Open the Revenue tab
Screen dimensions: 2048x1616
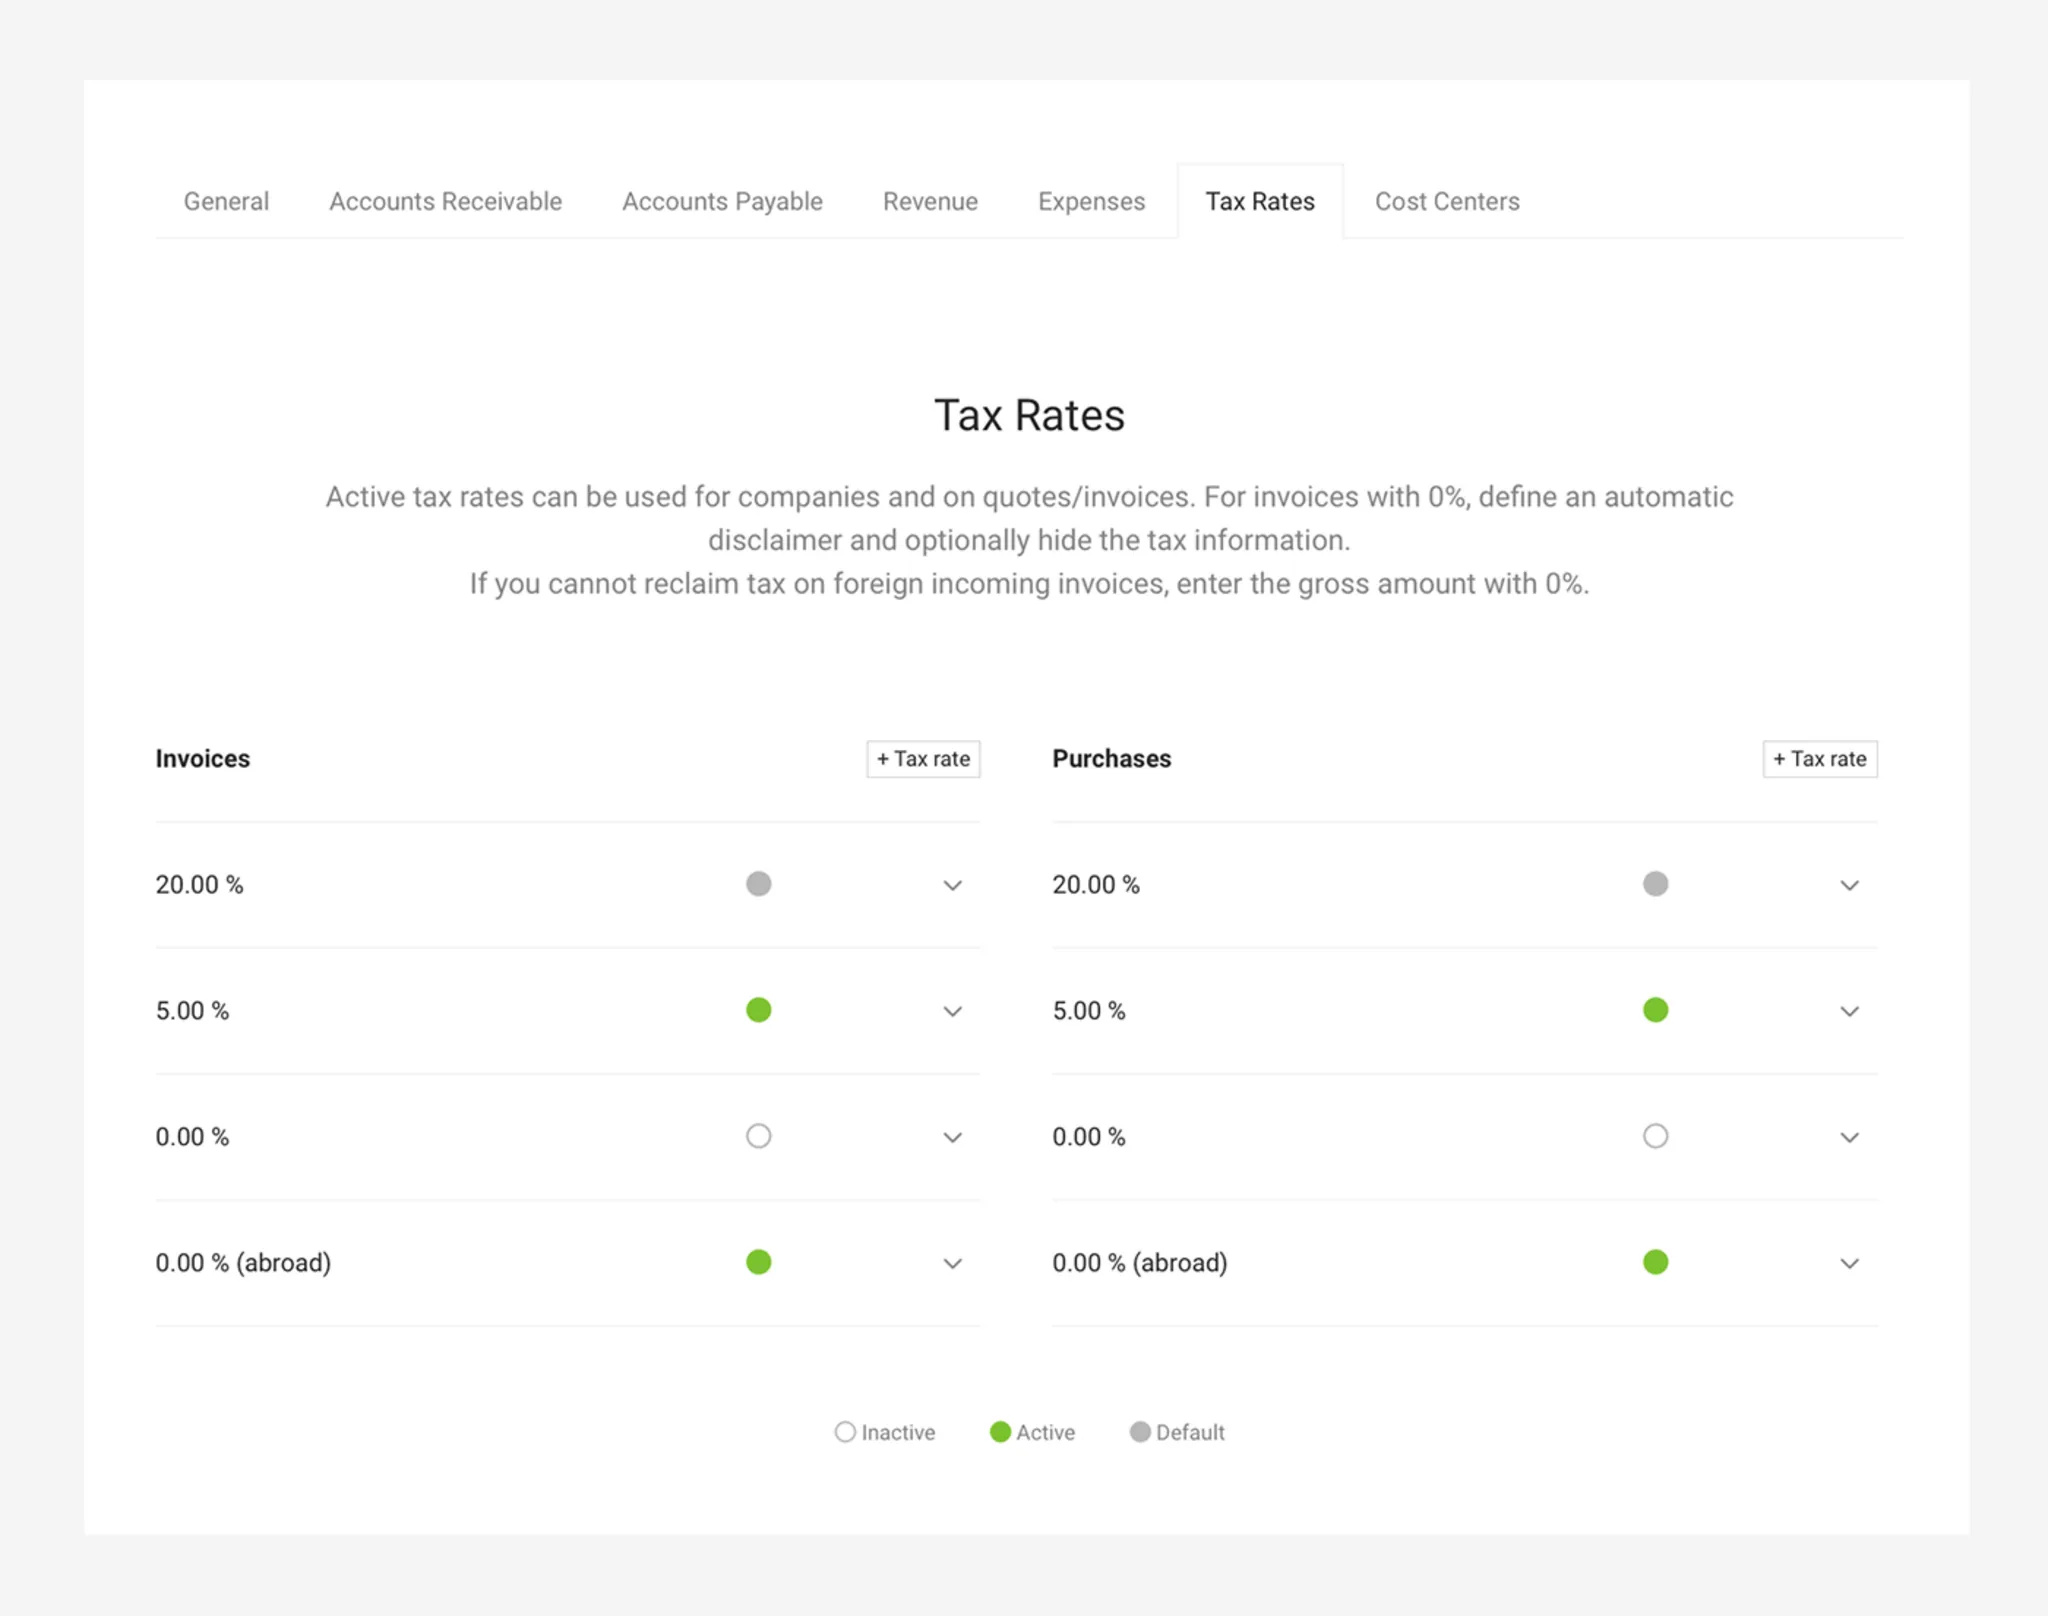[930, 201]
